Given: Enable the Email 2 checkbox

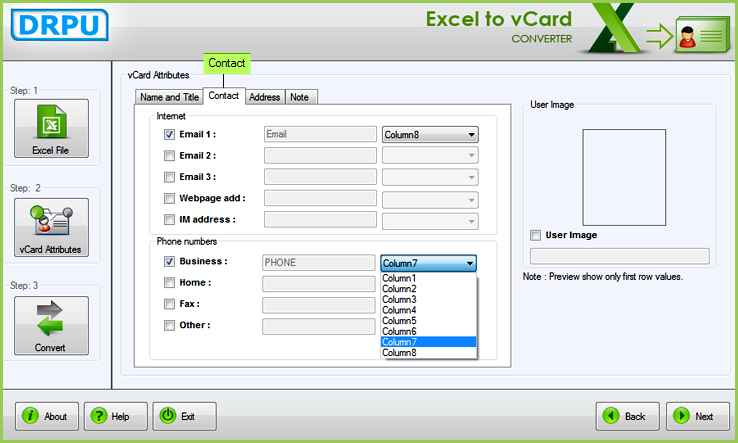Looking at the screenshot, I should point(169,156).
